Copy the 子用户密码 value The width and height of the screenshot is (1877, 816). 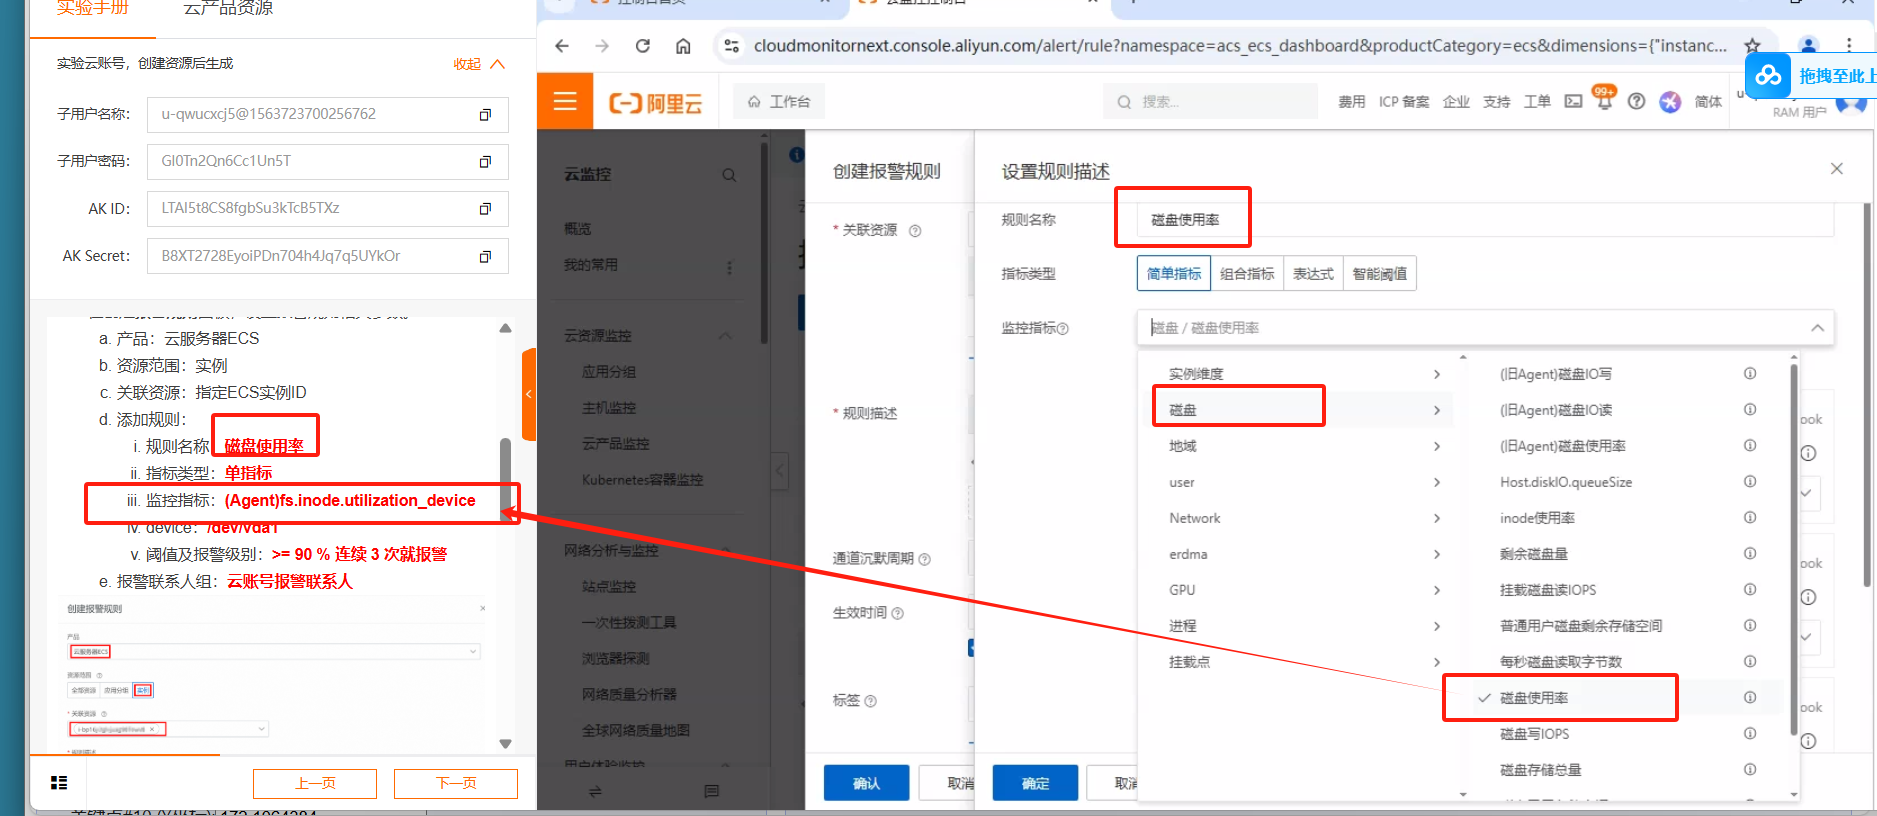point(485,162)
